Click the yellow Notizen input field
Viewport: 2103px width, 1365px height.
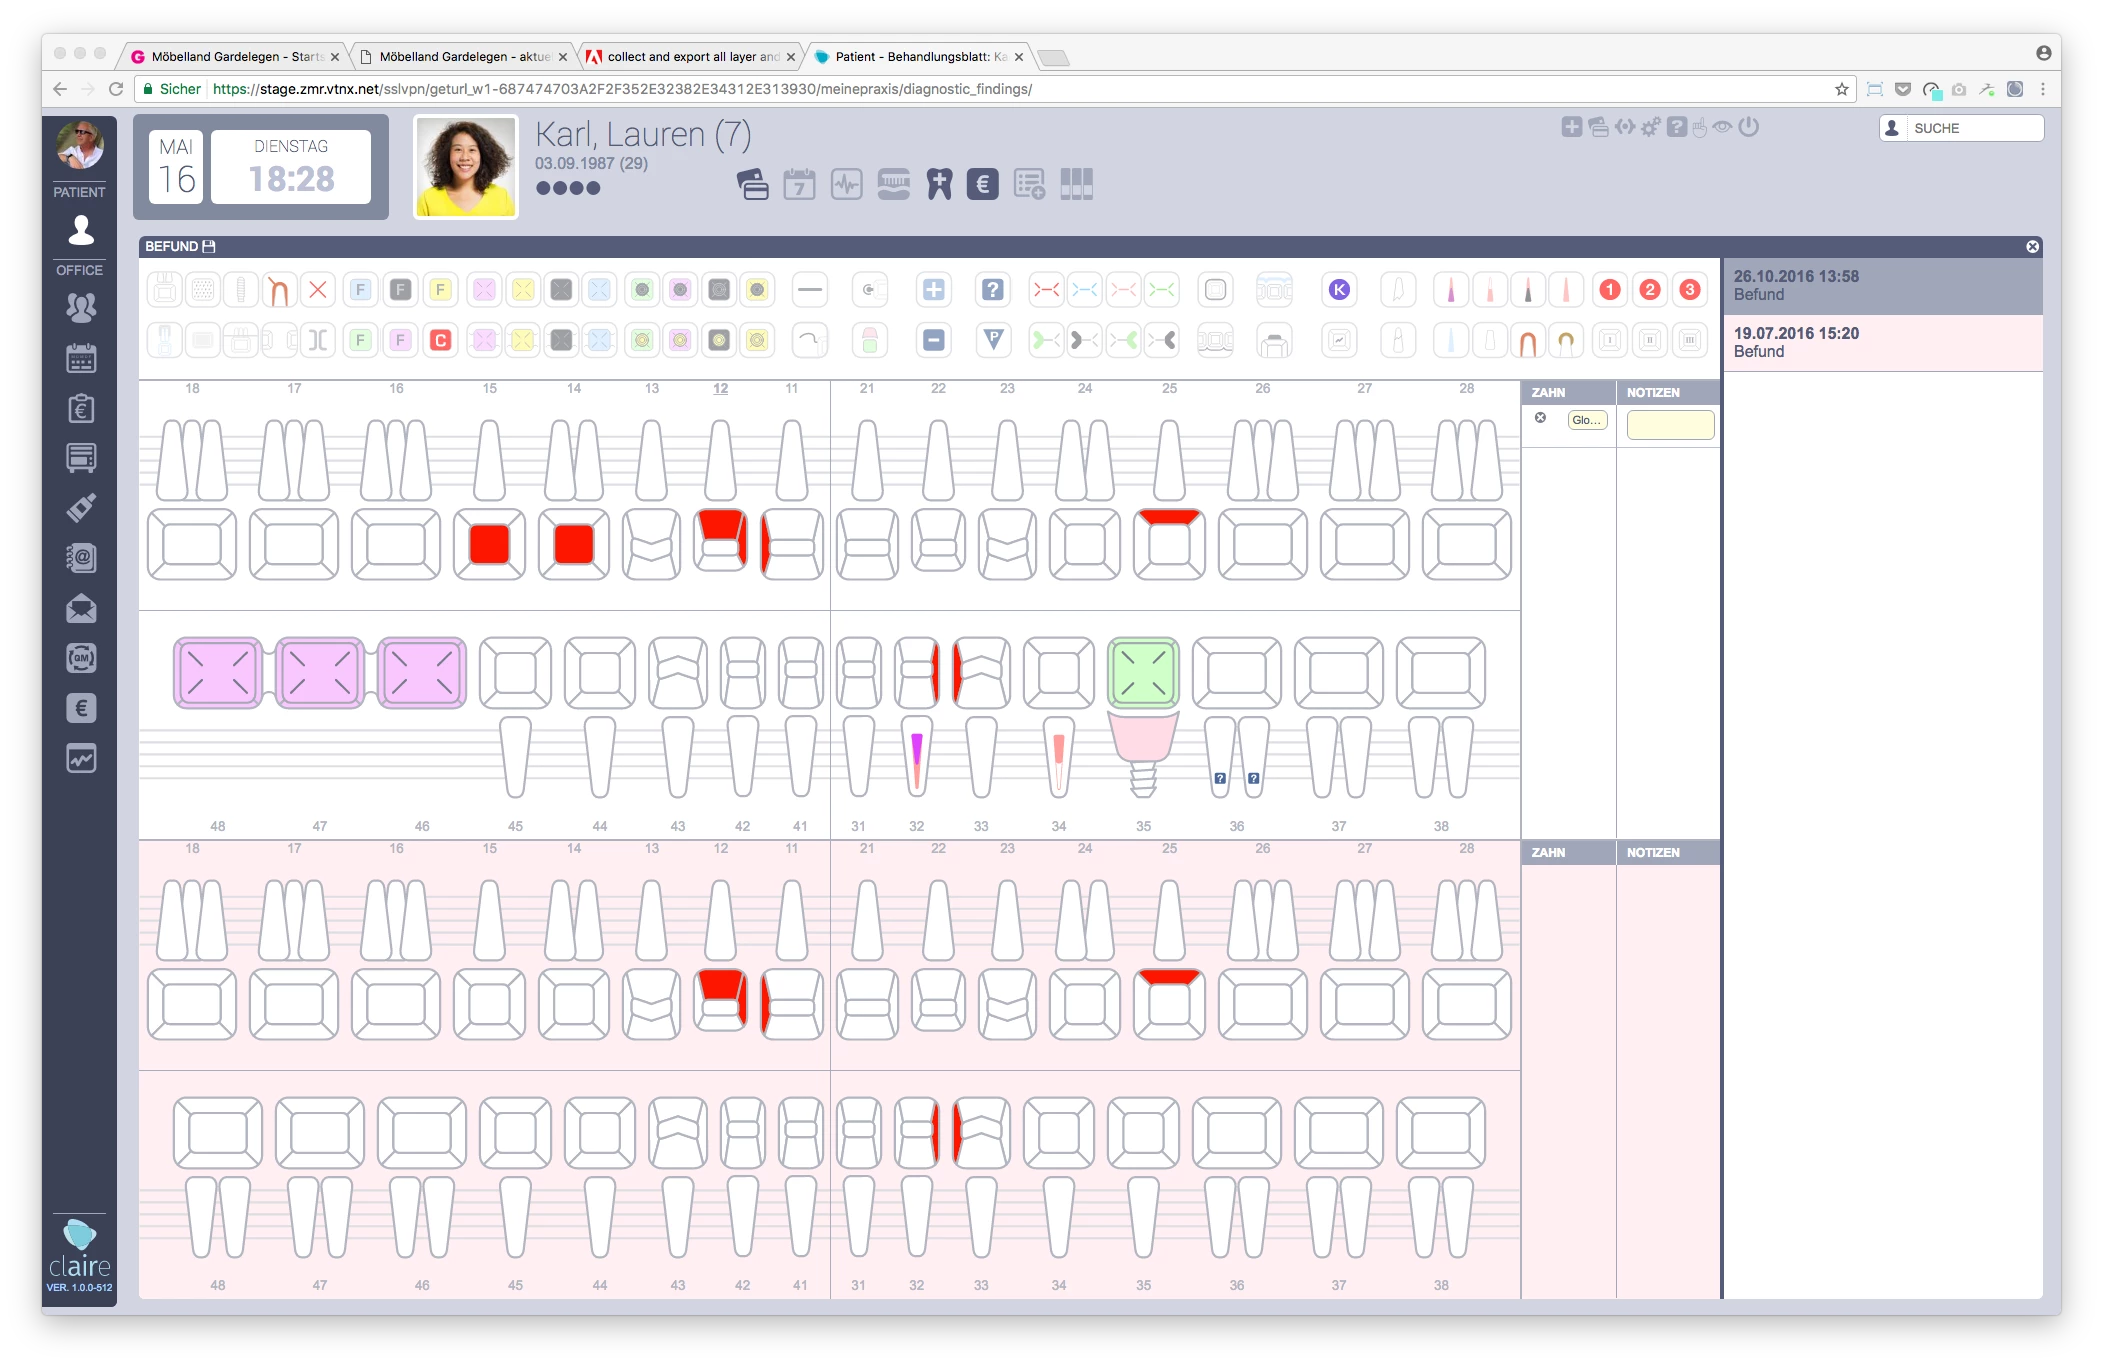[x=1670, y=424]
